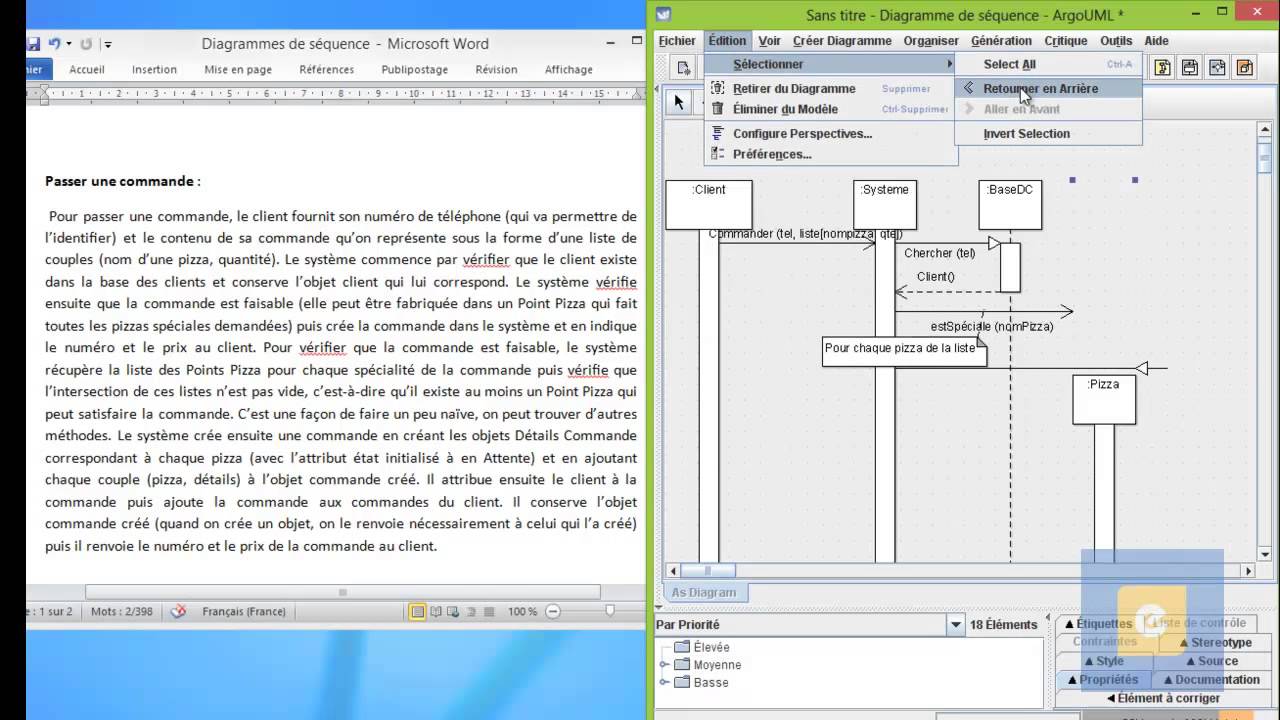This screenshot has width=1280, height=720.
Task: Open the Propriétés tab
Action: coord(1103,680)
